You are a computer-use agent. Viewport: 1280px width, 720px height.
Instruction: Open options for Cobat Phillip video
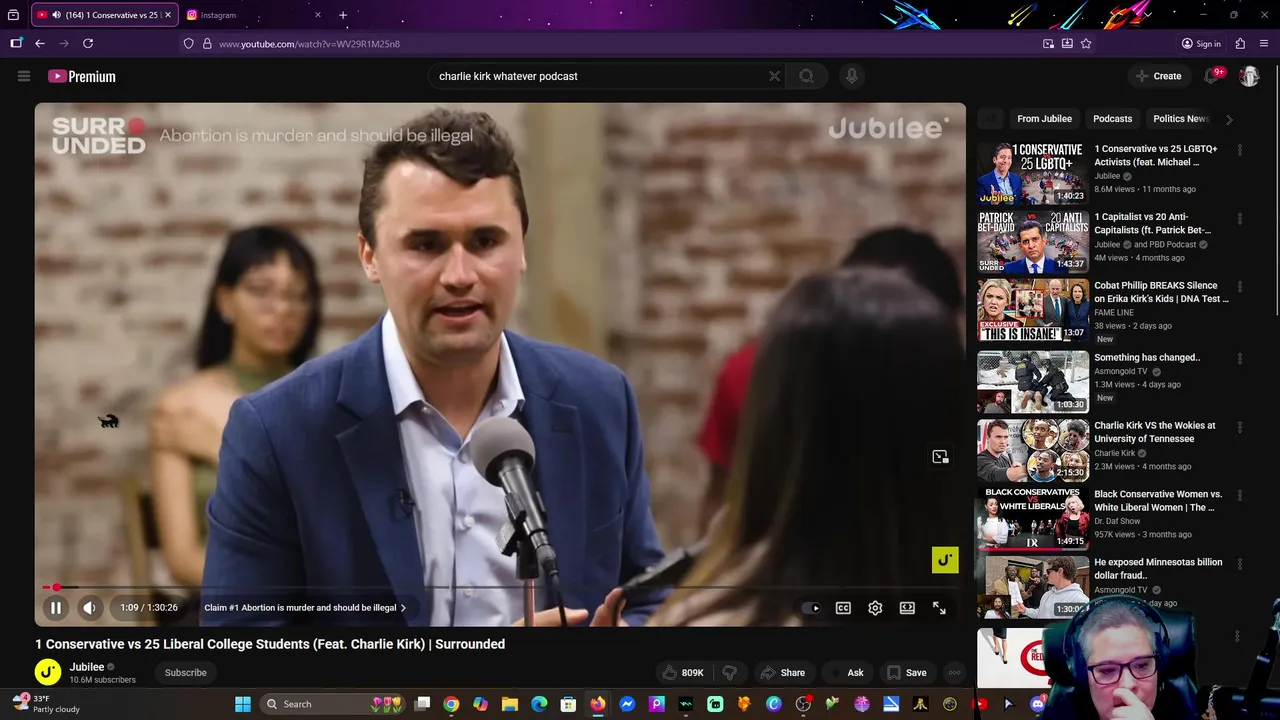[x=1240, y=287]
